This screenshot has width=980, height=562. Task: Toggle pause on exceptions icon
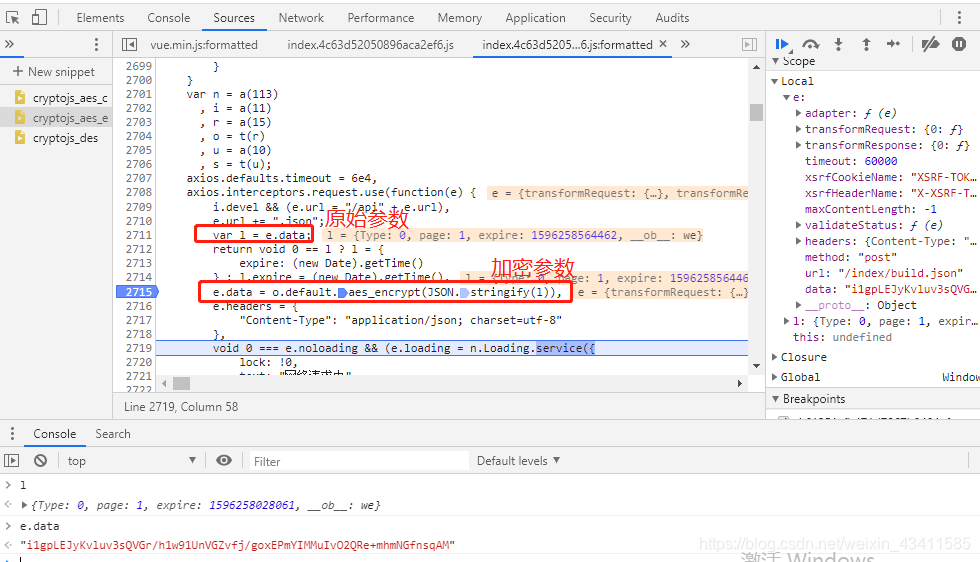click(x=959, y=44)
